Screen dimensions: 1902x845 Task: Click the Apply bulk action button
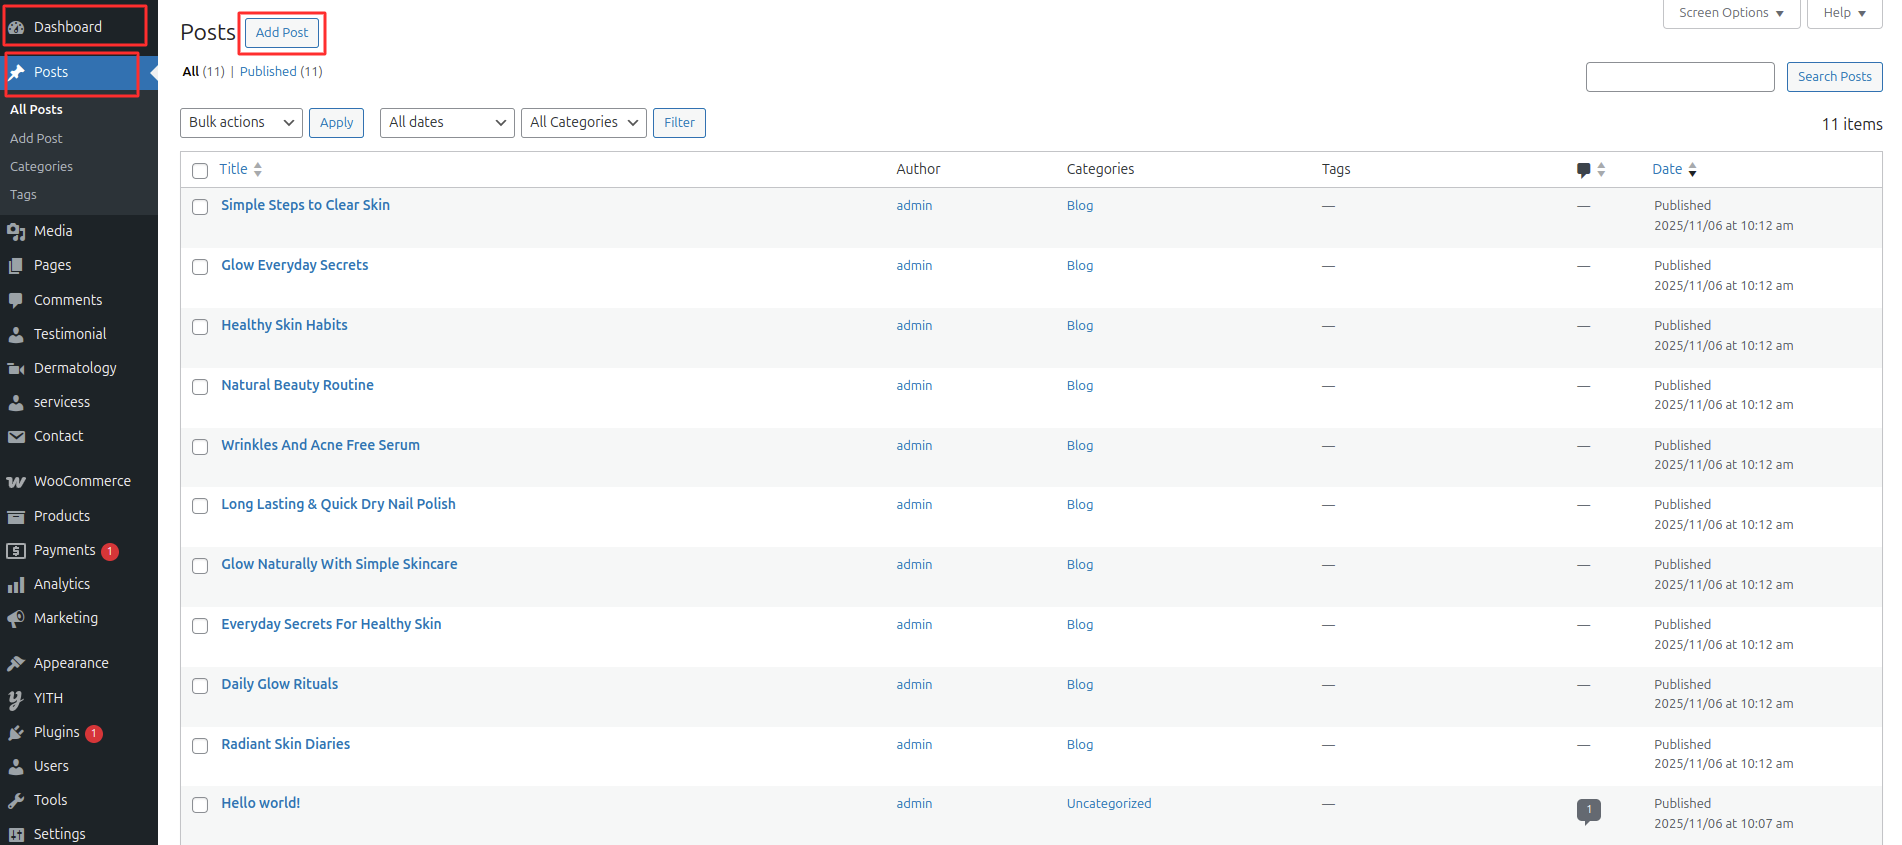(336, 122)
